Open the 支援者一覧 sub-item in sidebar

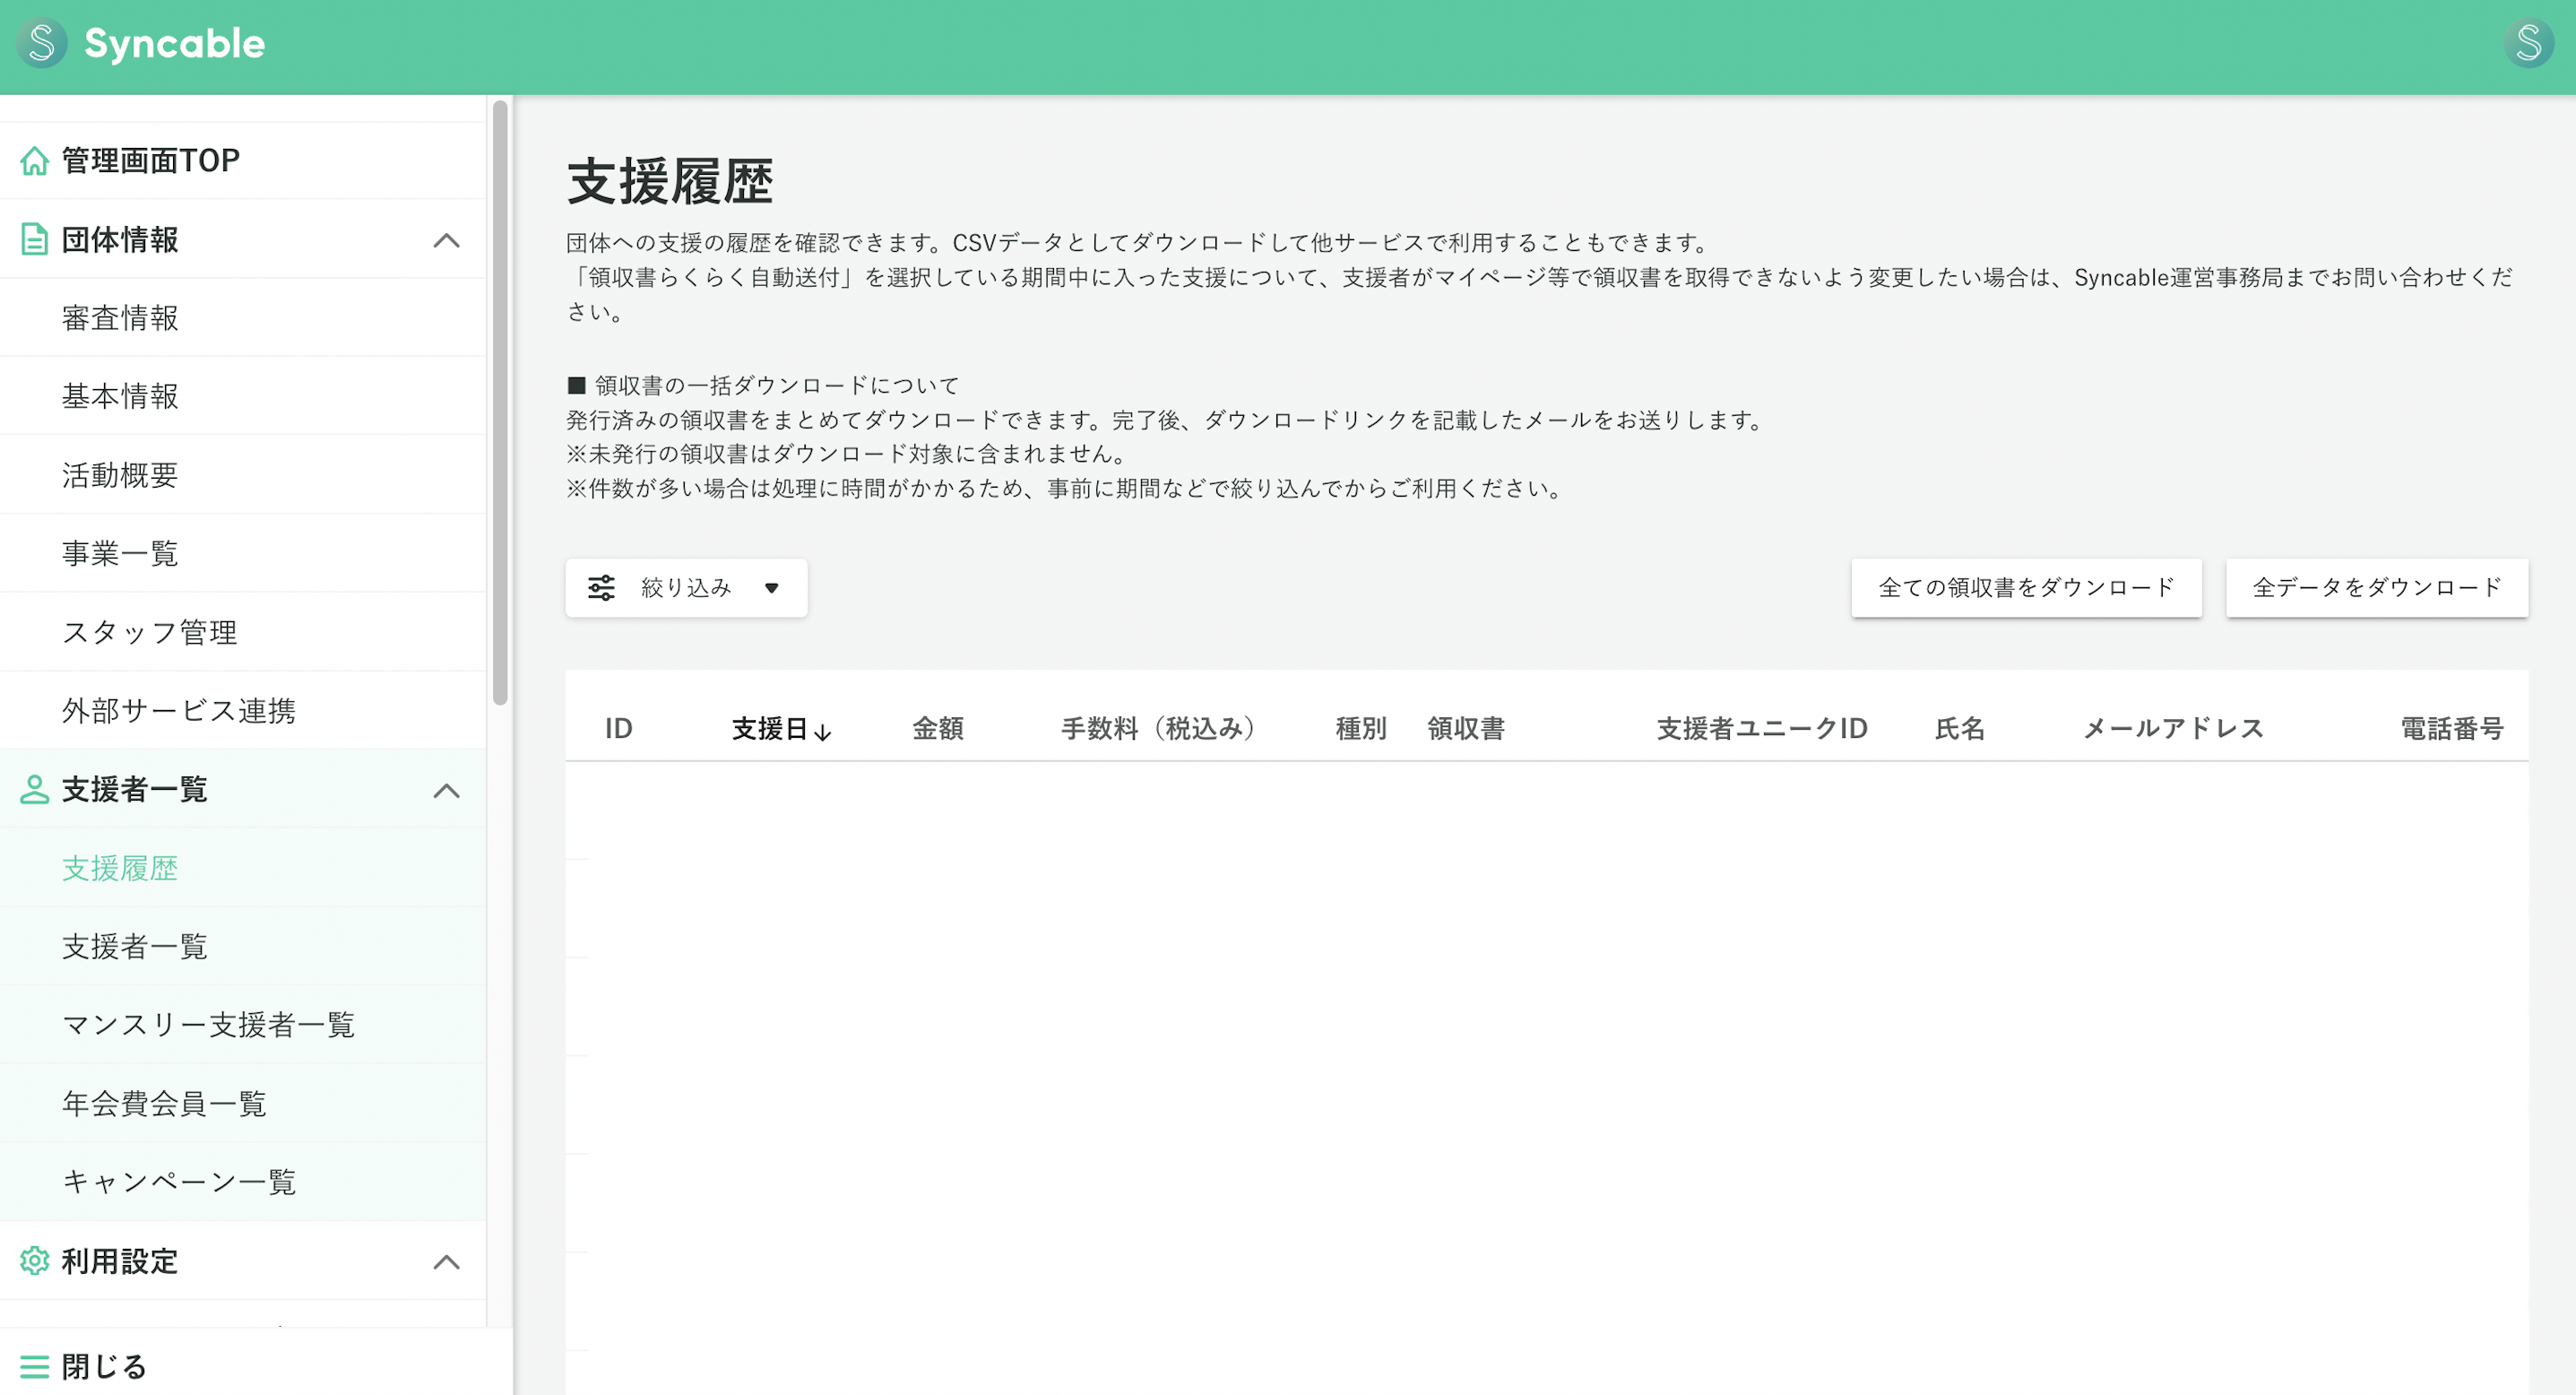[243, 946]
